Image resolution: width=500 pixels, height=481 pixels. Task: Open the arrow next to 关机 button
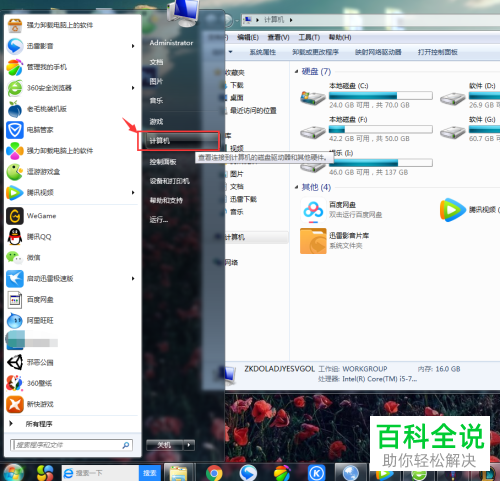pos(189,445)
